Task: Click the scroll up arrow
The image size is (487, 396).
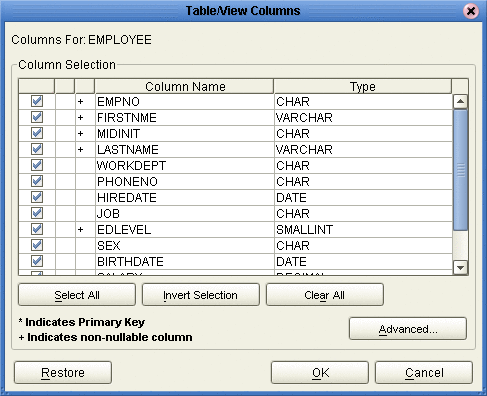Action: [460, 101]
